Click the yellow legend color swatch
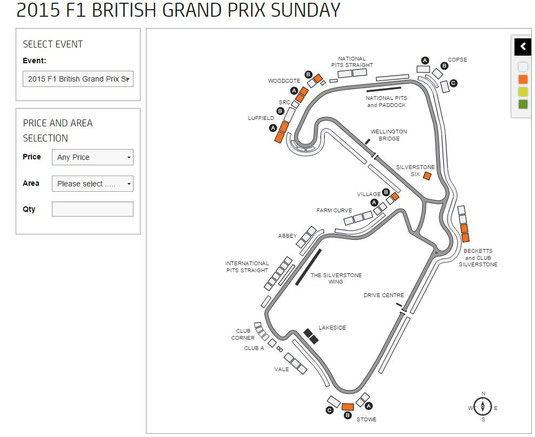Image resolution: width=535 pixels, height=437 pixels. [x=523, y=92]
